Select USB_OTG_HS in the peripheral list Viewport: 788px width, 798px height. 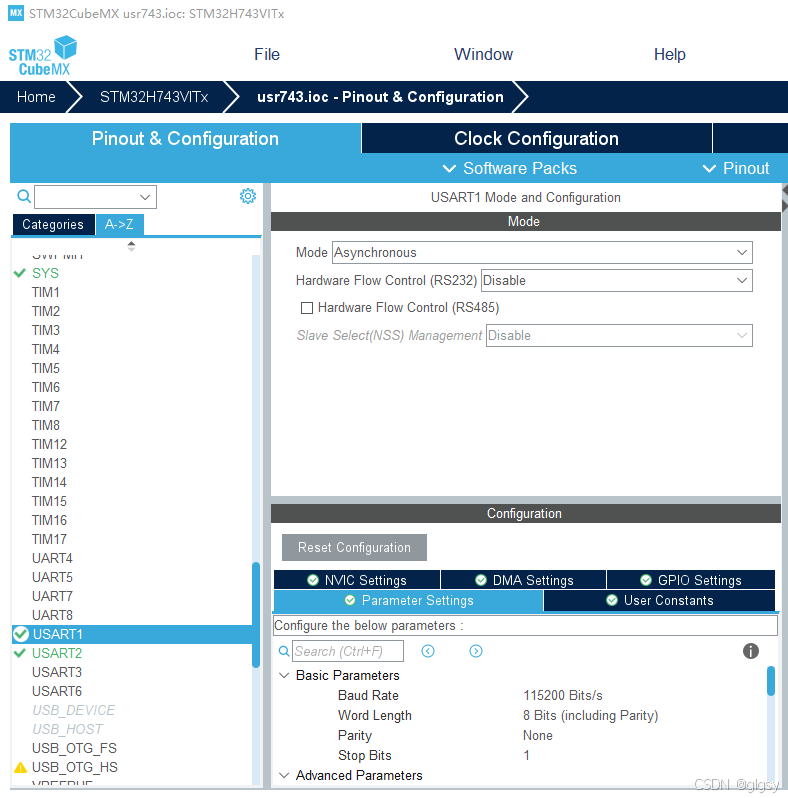[75, 767]
